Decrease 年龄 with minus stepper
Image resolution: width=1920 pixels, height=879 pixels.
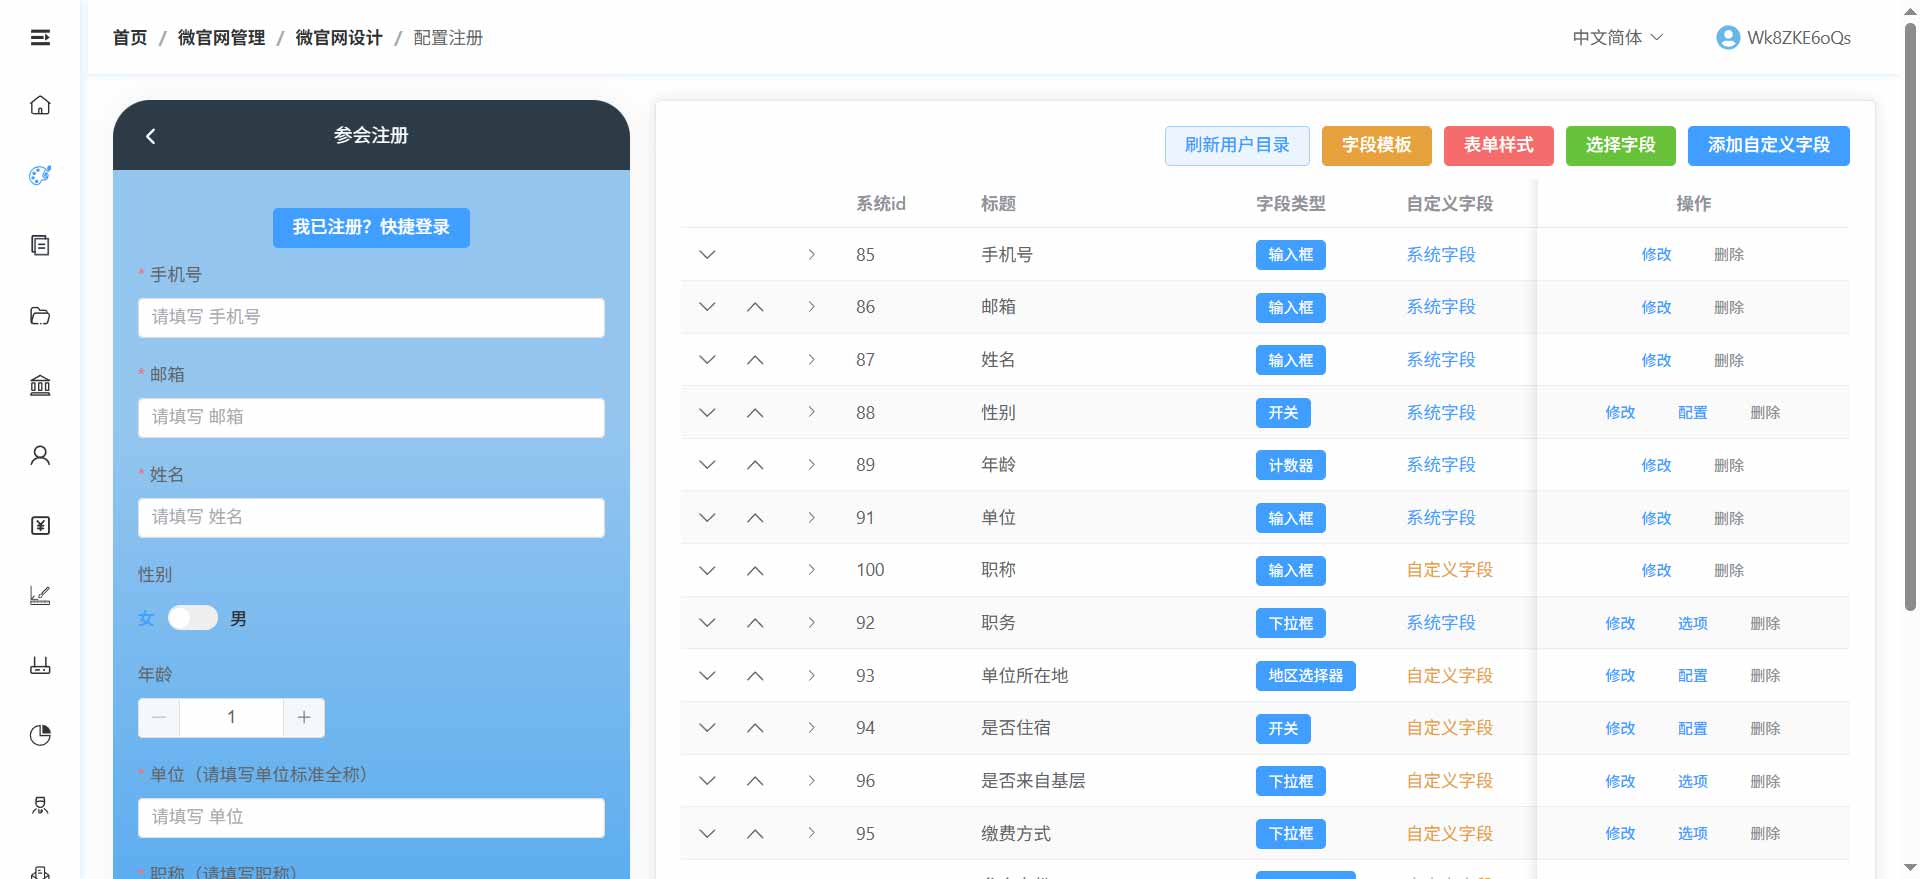tap(159, 717)
